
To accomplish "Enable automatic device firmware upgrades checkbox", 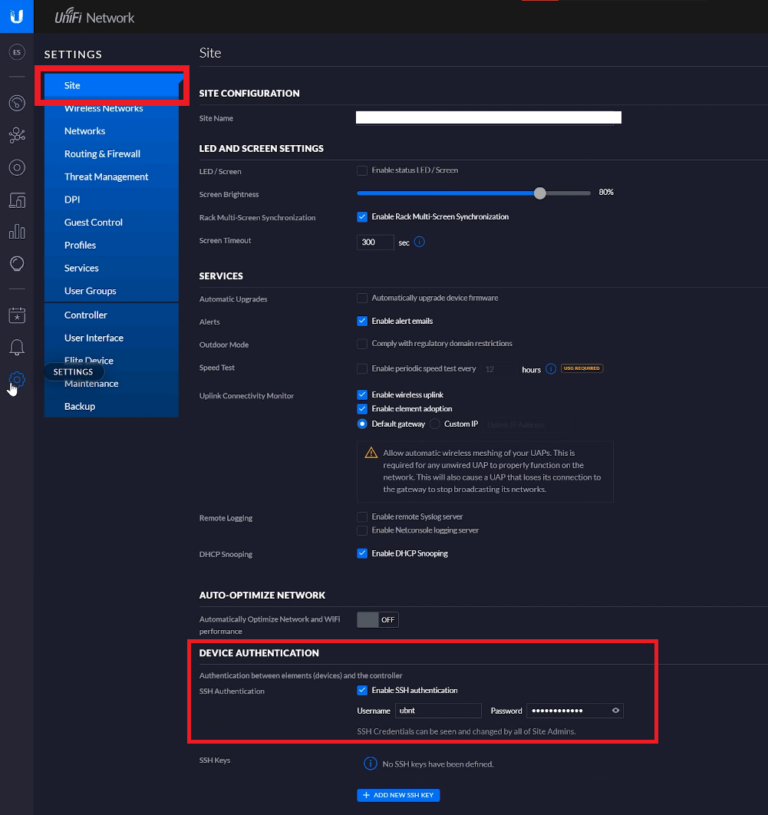I will [x=362, y=298].
